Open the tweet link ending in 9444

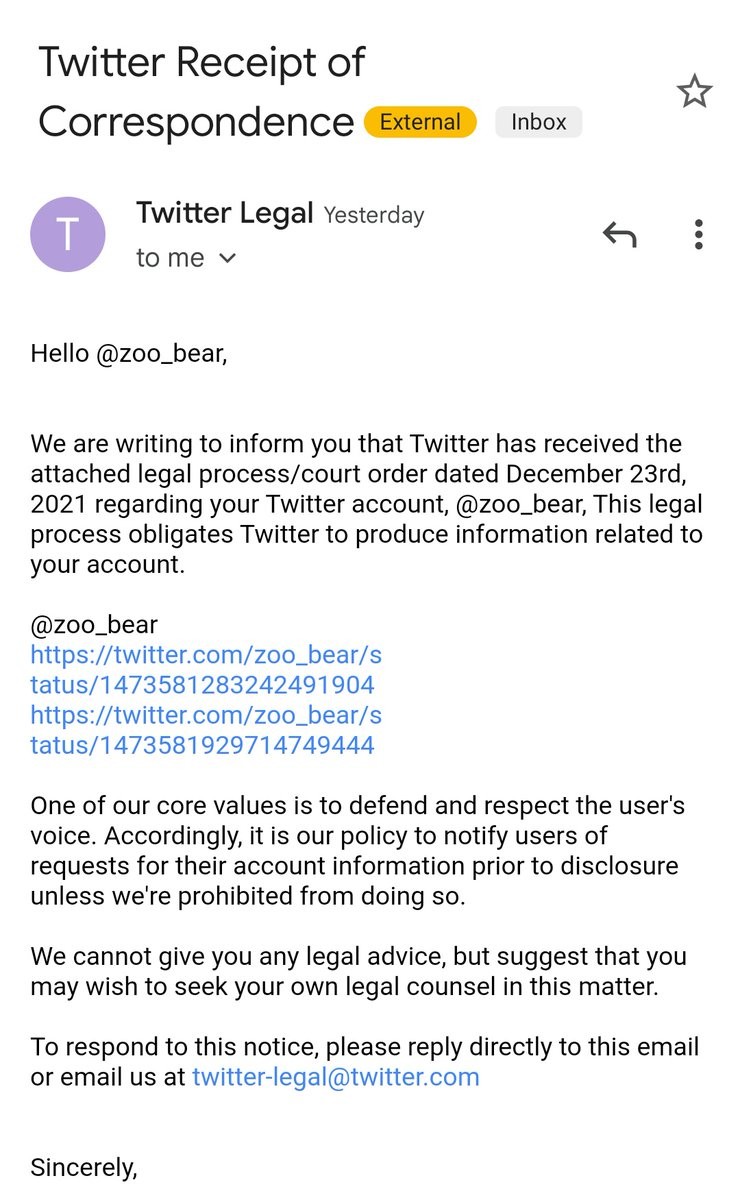(x=206, y=730)
